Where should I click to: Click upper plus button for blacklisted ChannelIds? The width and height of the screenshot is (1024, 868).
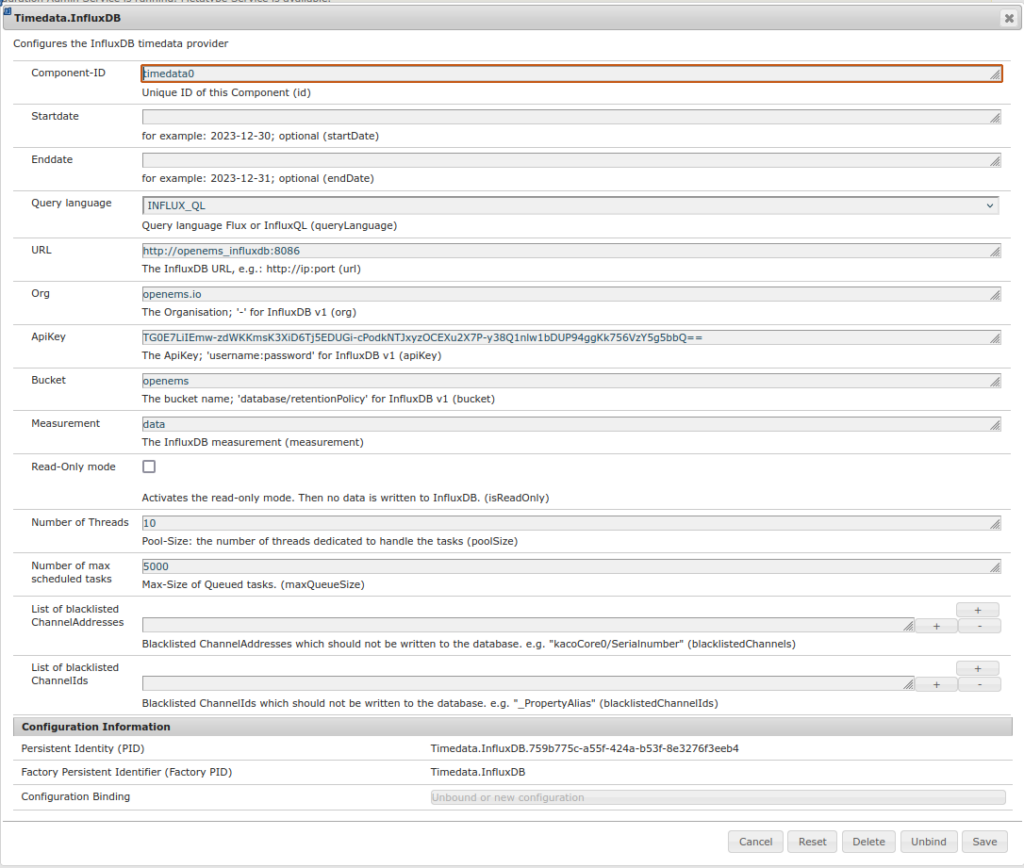(978, 668)
